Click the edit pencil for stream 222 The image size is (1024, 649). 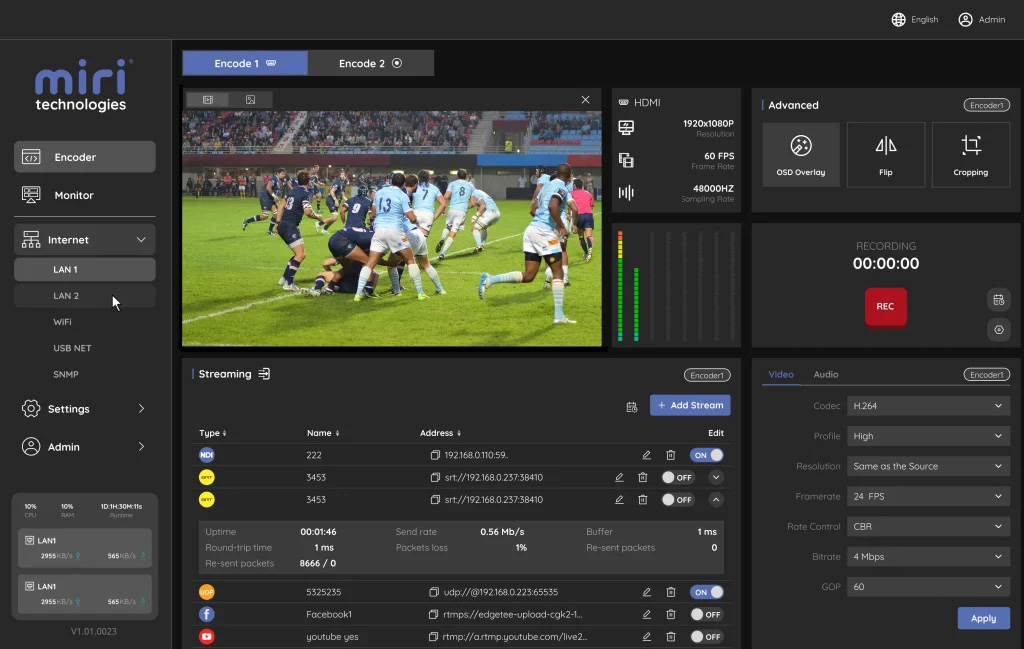point(647,455)
